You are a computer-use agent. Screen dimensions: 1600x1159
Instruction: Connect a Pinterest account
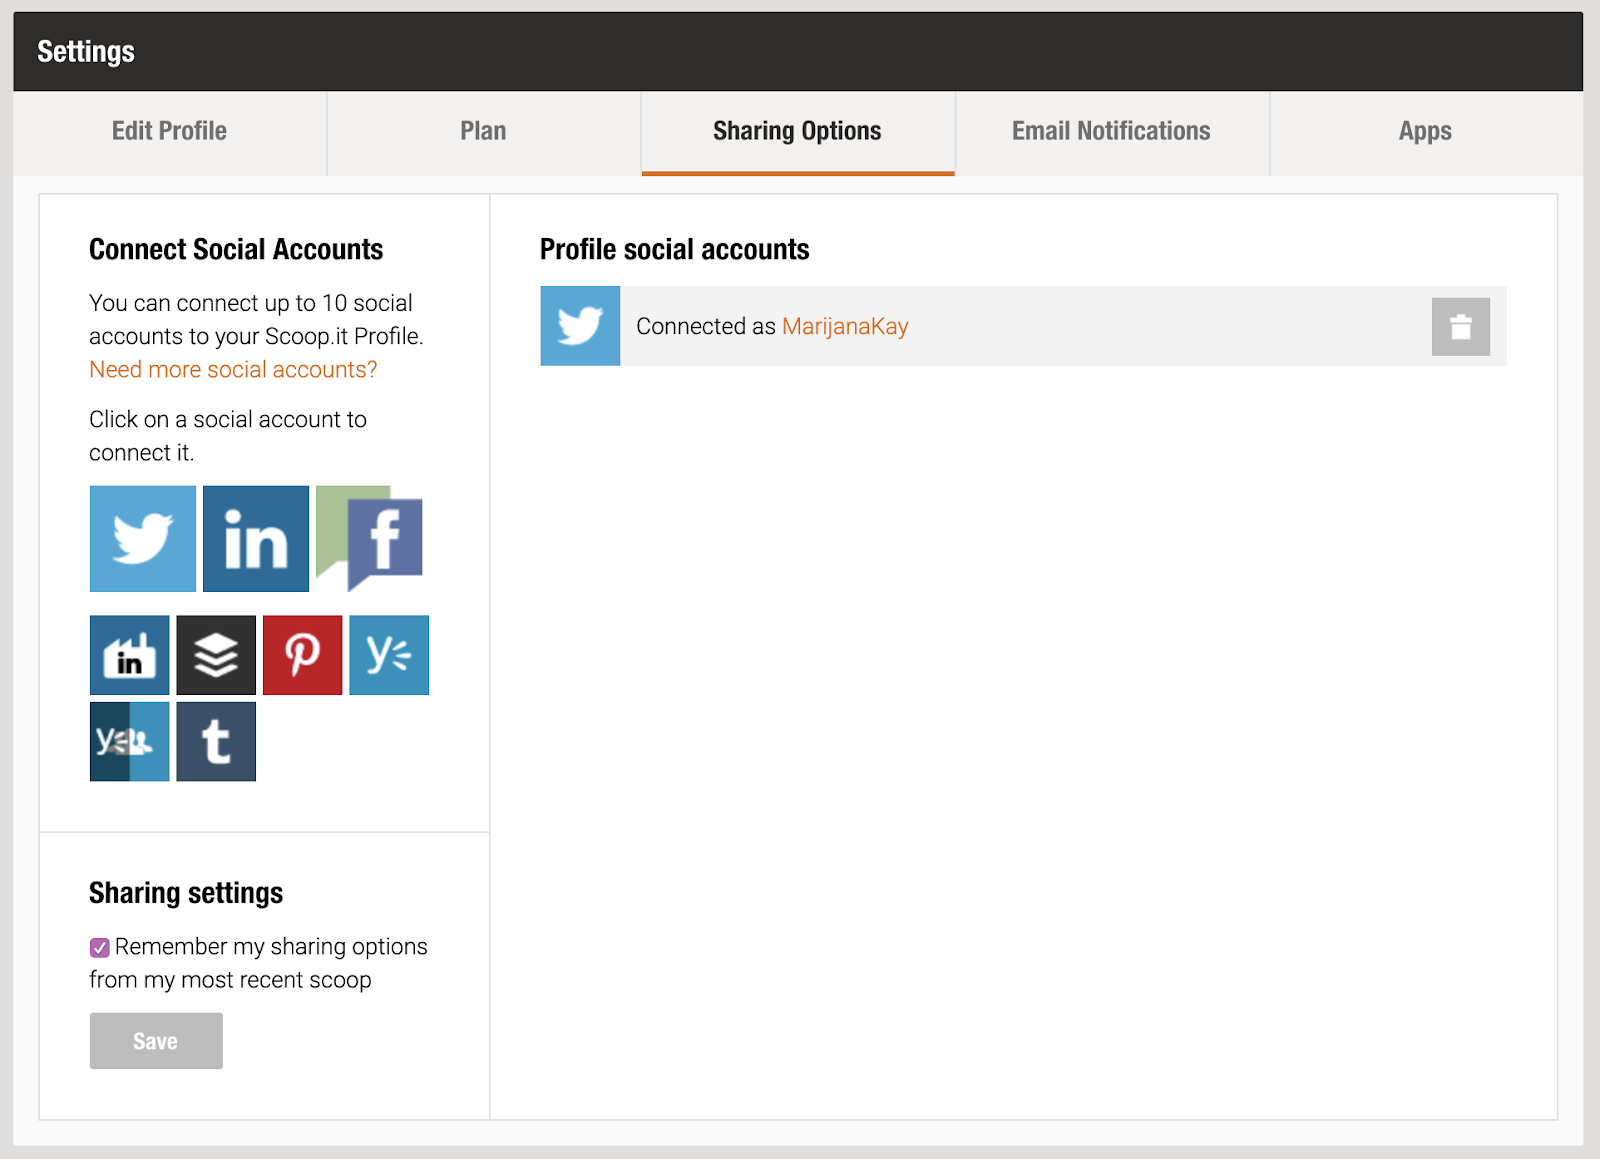click(303, 655)
